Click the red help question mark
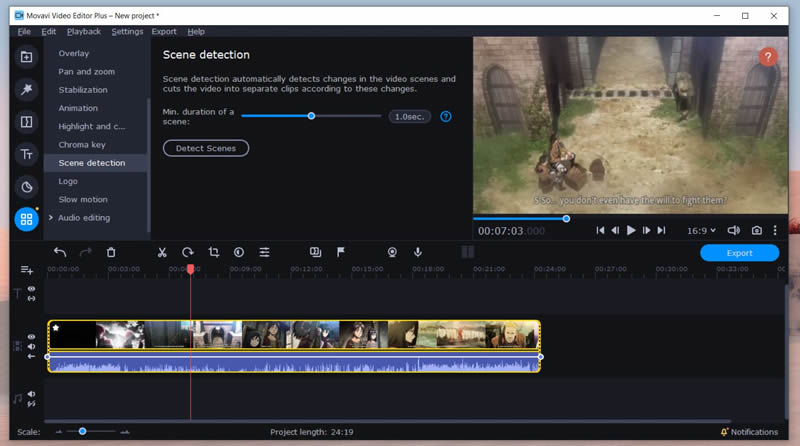800x446 pixels. point(768,57)
